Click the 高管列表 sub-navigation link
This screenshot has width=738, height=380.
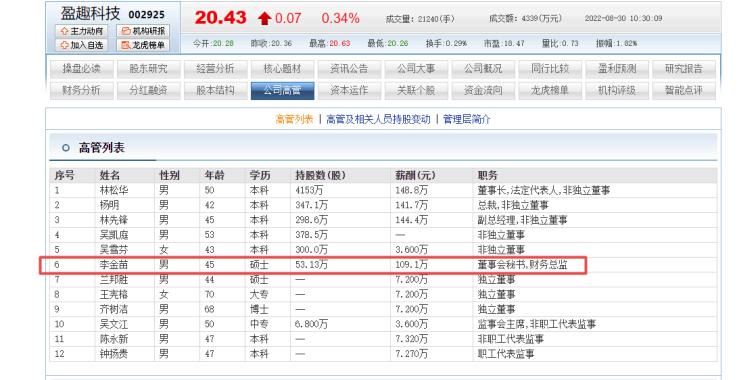pyautogui.click(x=294, y=120)
